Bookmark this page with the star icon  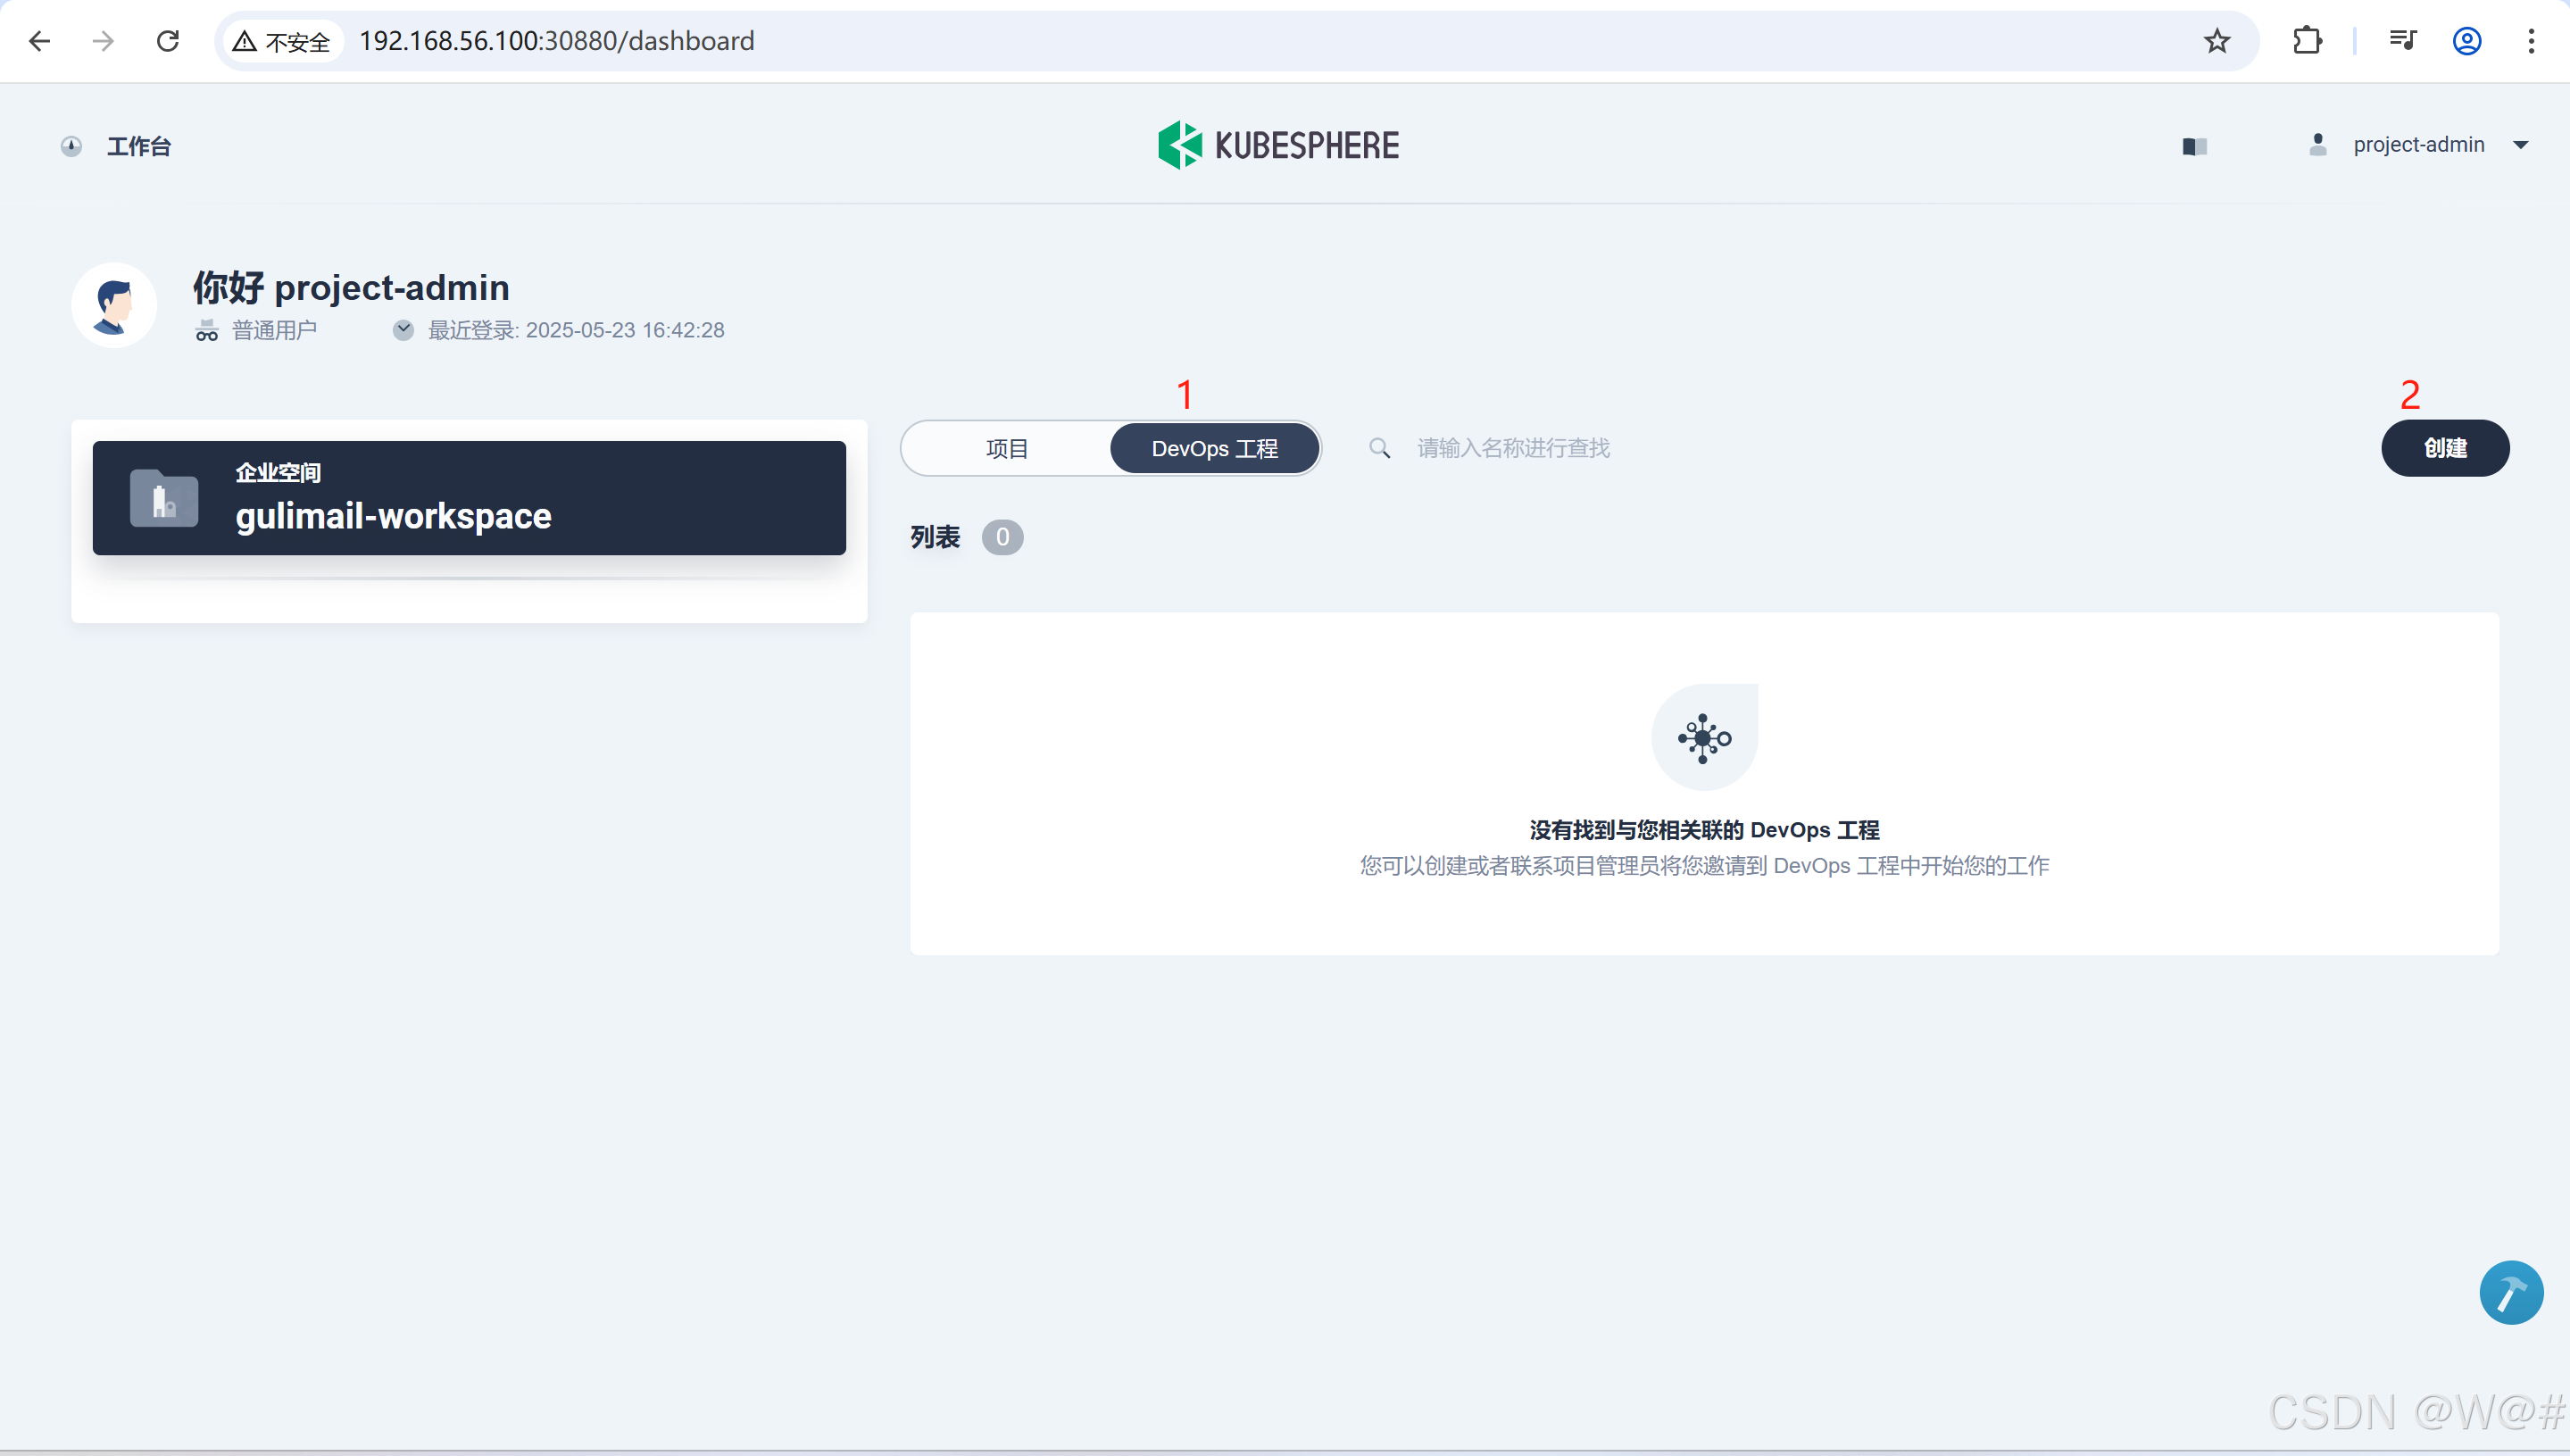coord(2217,41)
